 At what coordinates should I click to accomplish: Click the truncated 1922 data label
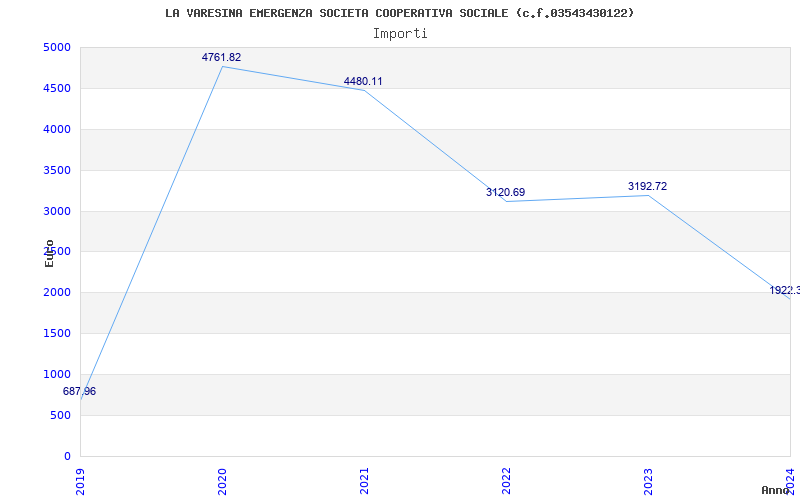point(784,290)
